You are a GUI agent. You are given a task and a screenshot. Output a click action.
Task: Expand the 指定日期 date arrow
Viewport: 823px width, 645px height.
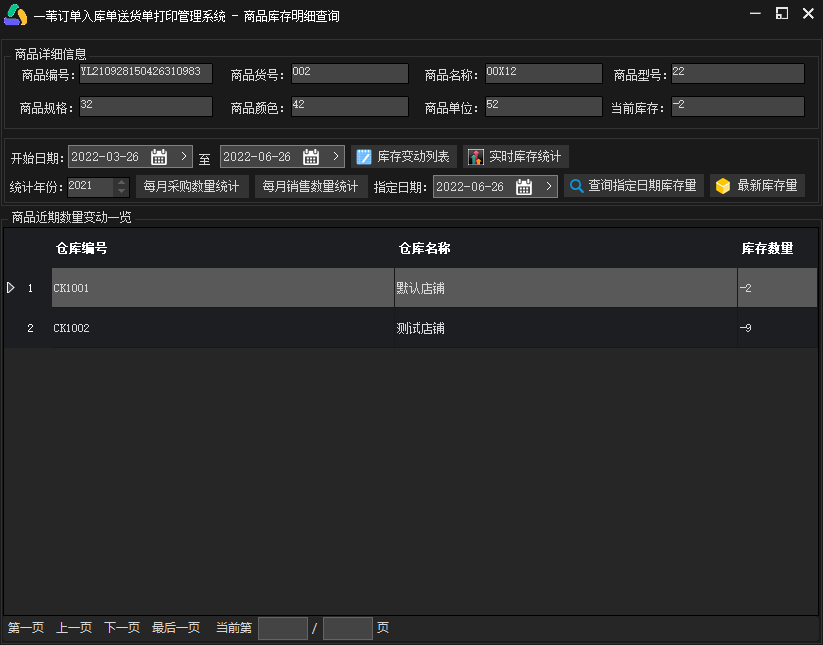pyautogui.click(x=548, y=186)
